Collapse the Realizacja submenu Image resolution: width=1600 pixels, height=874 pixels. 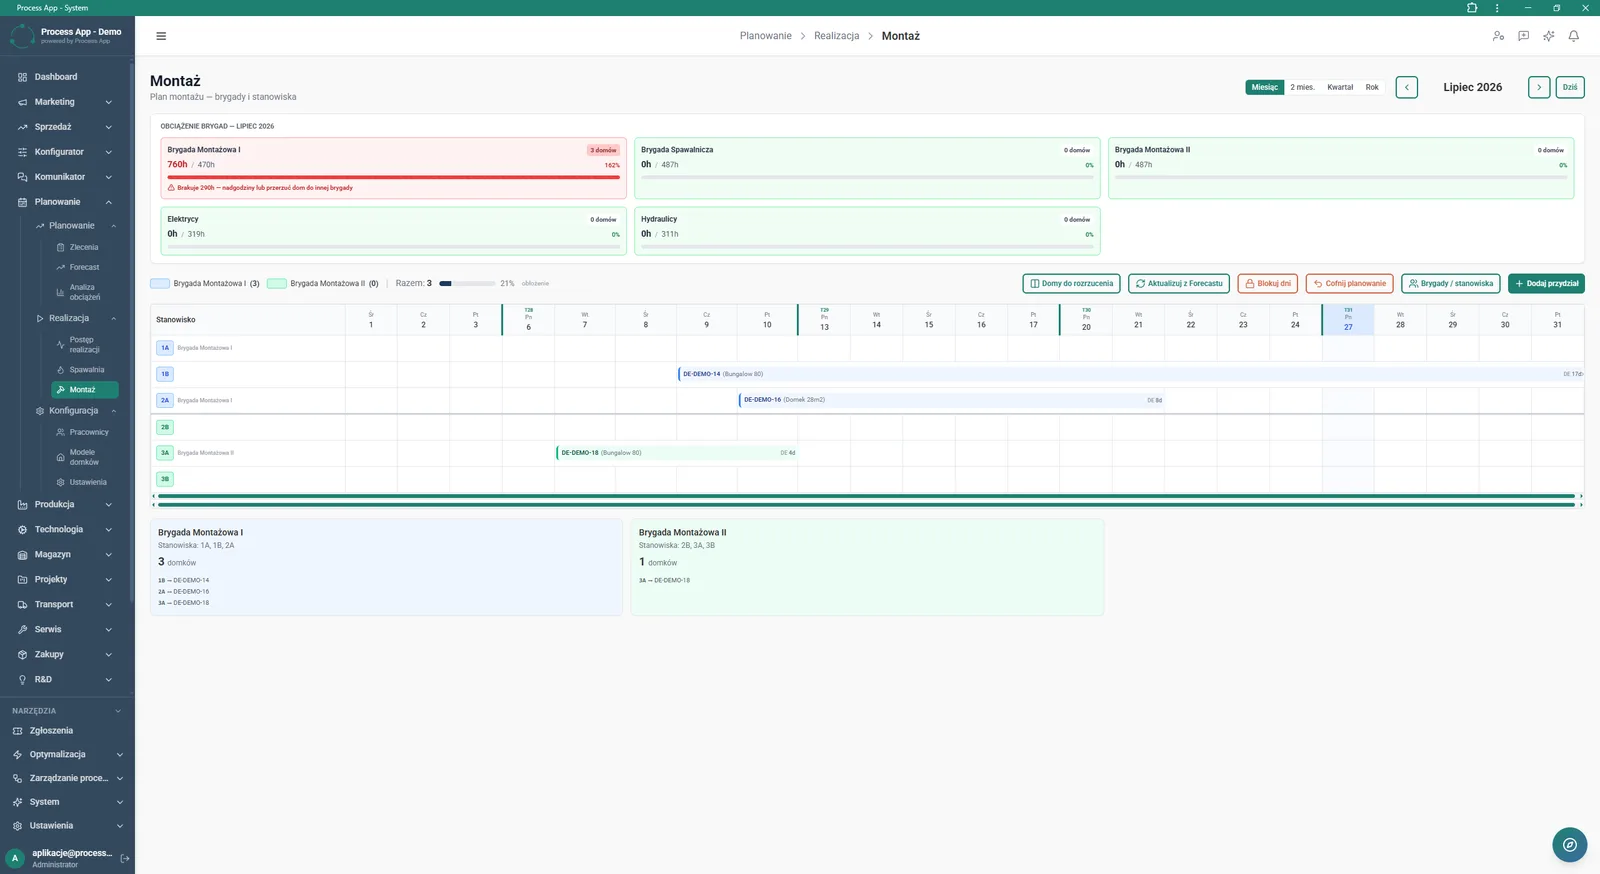click(x=77, y=318)
